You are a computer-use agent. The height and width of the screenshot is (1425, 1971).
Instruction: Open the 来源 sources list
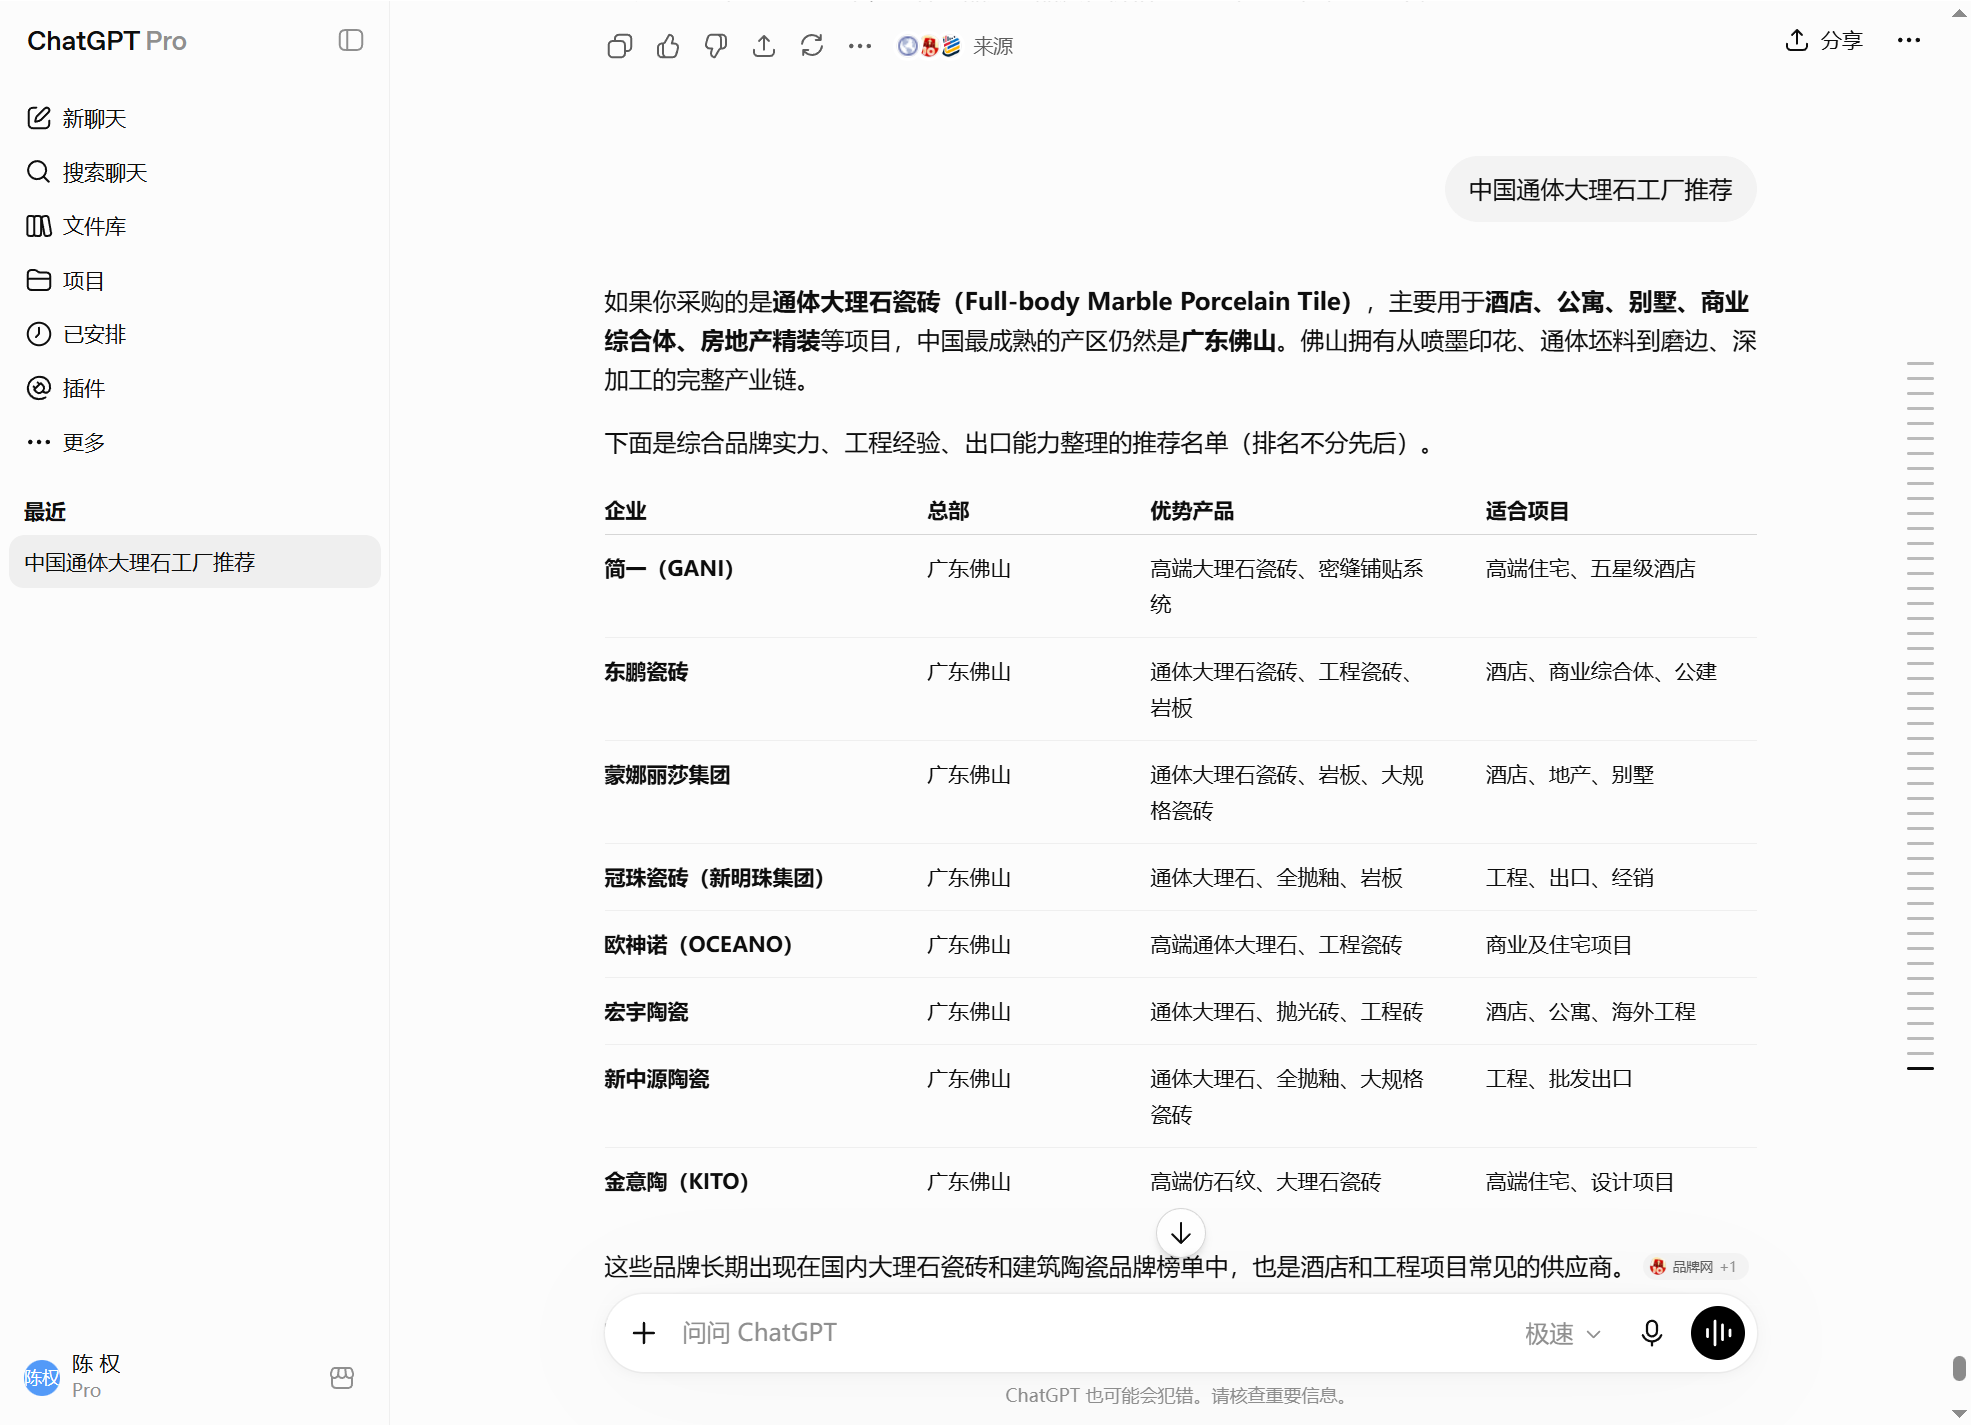pos(955,46)
